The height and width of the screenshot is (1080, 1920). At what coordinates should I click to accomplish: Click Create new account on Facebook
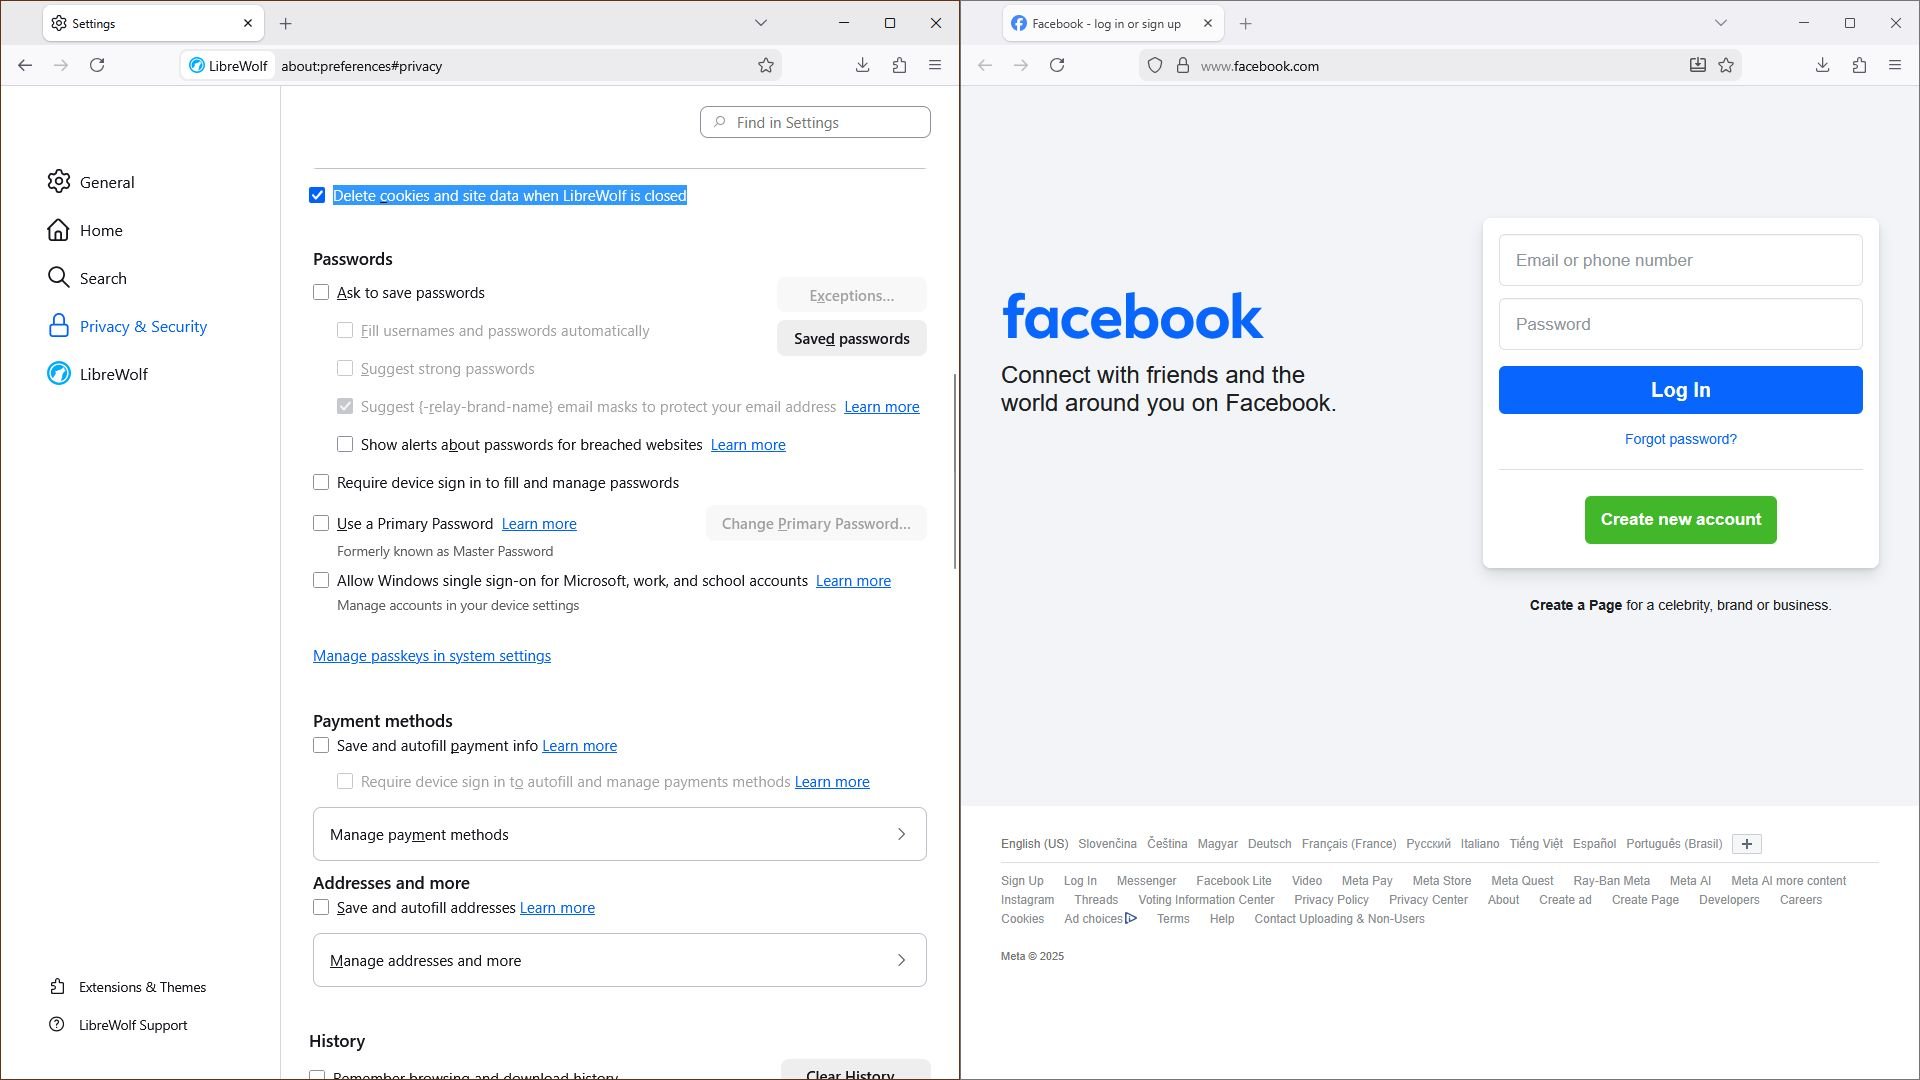[x=1680, y=520]
